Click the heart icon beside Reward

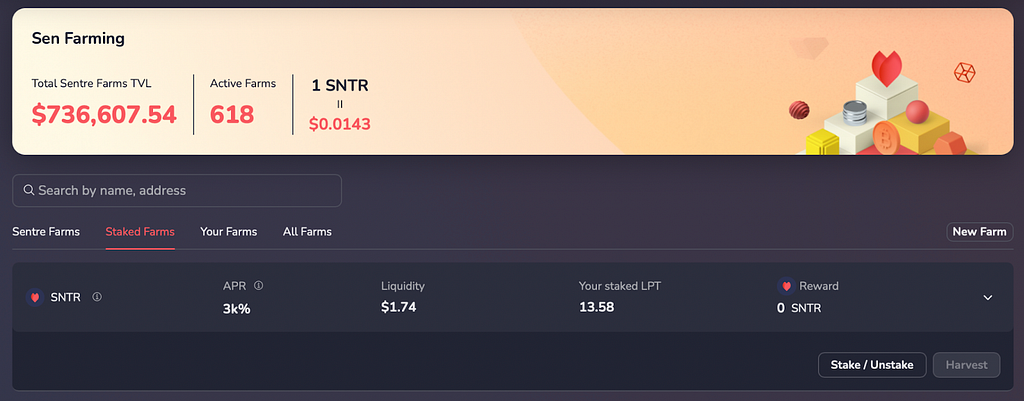[786, 286]
